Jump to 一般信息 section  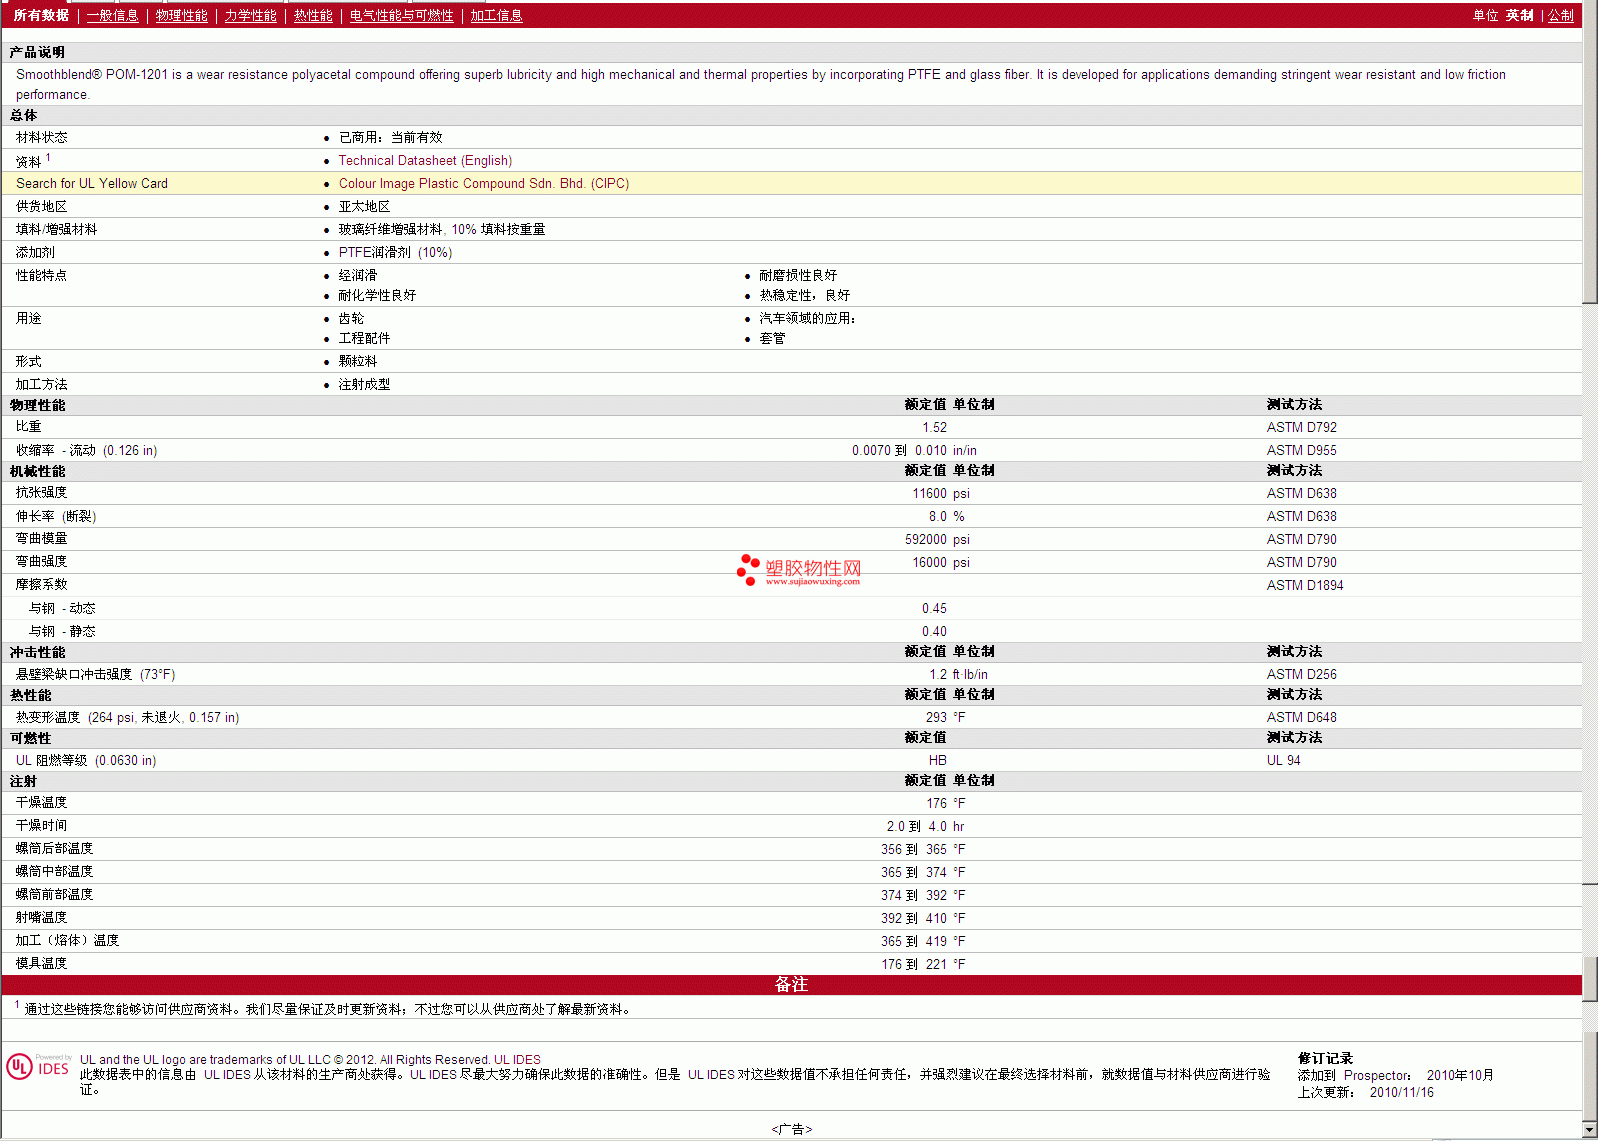(112, 16)
